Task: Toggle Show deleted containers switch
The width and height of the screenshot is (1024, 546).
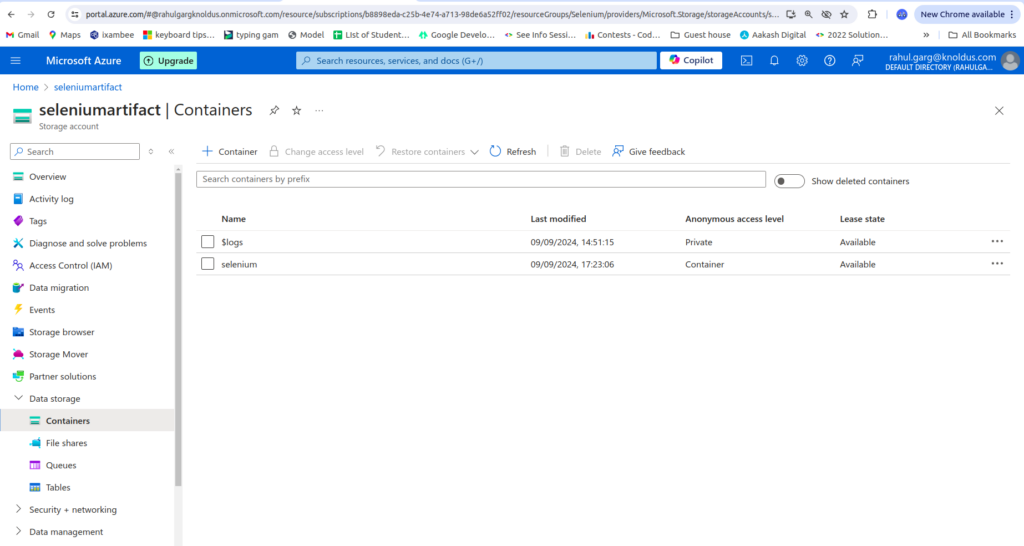Action: (789, 181)
